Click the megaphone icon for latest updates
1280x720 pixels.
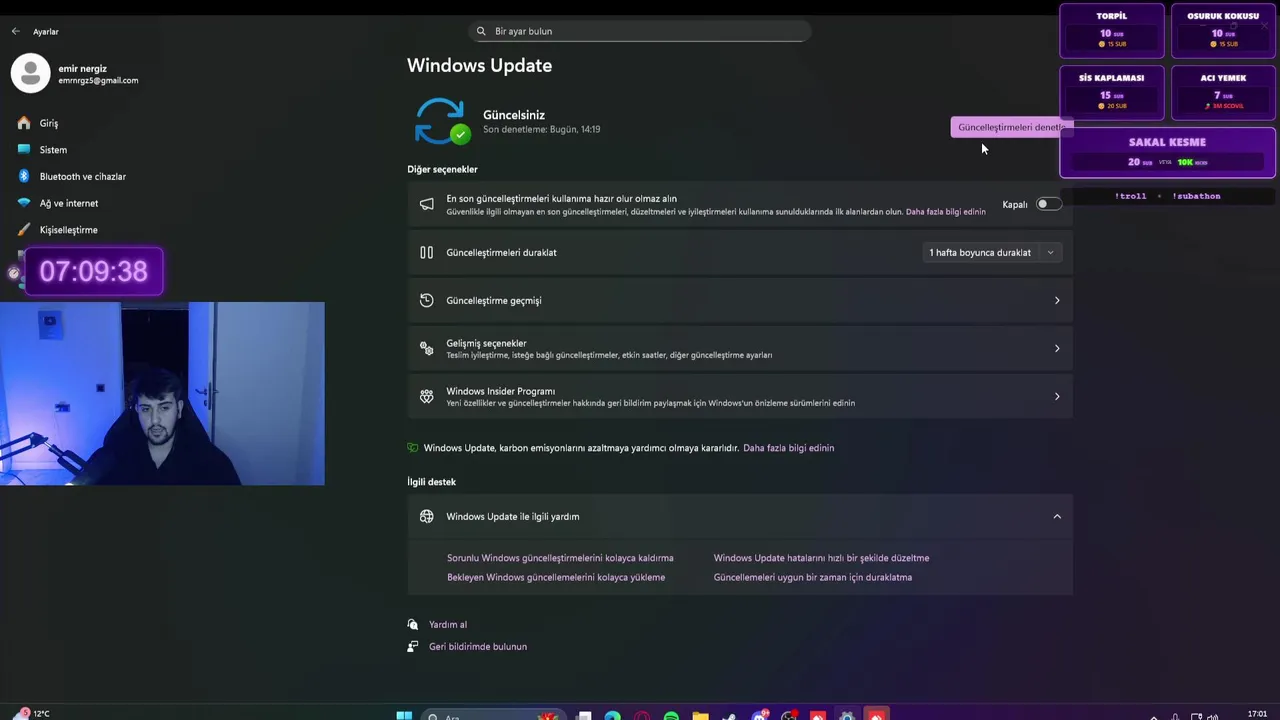427,204
